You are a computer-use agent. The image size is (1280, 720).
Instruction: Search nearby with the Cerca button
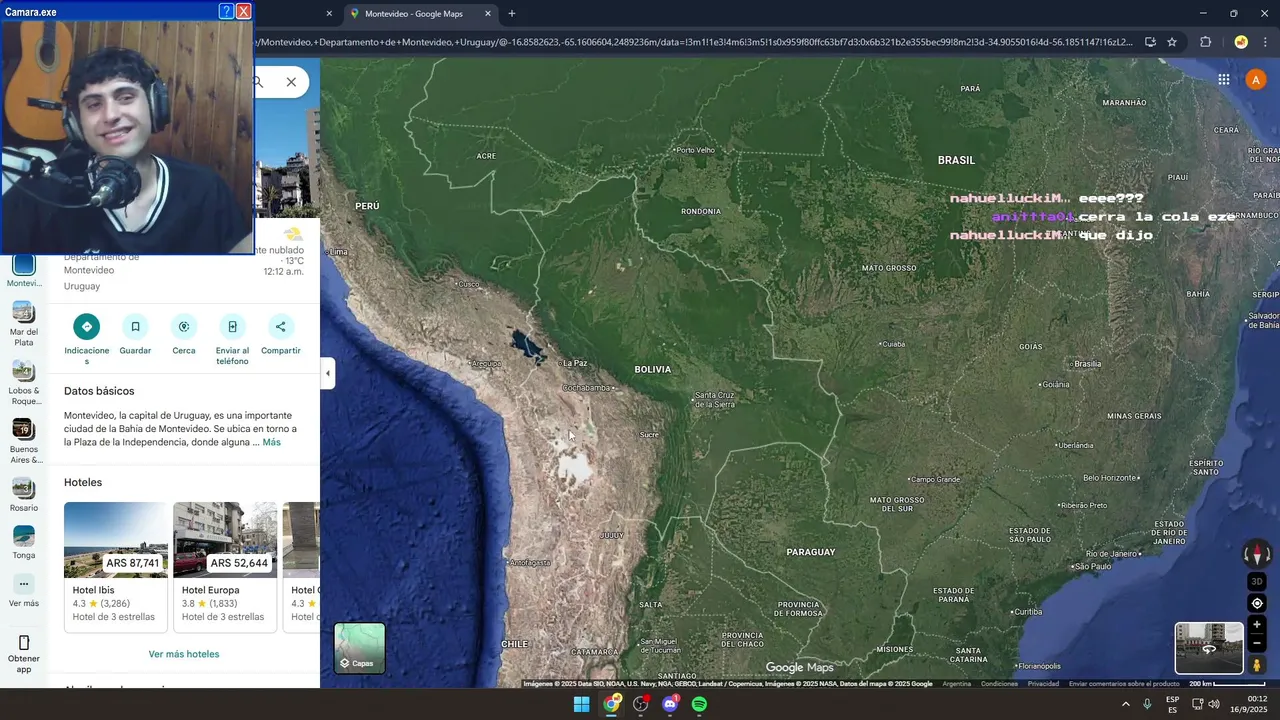[184, 335]
